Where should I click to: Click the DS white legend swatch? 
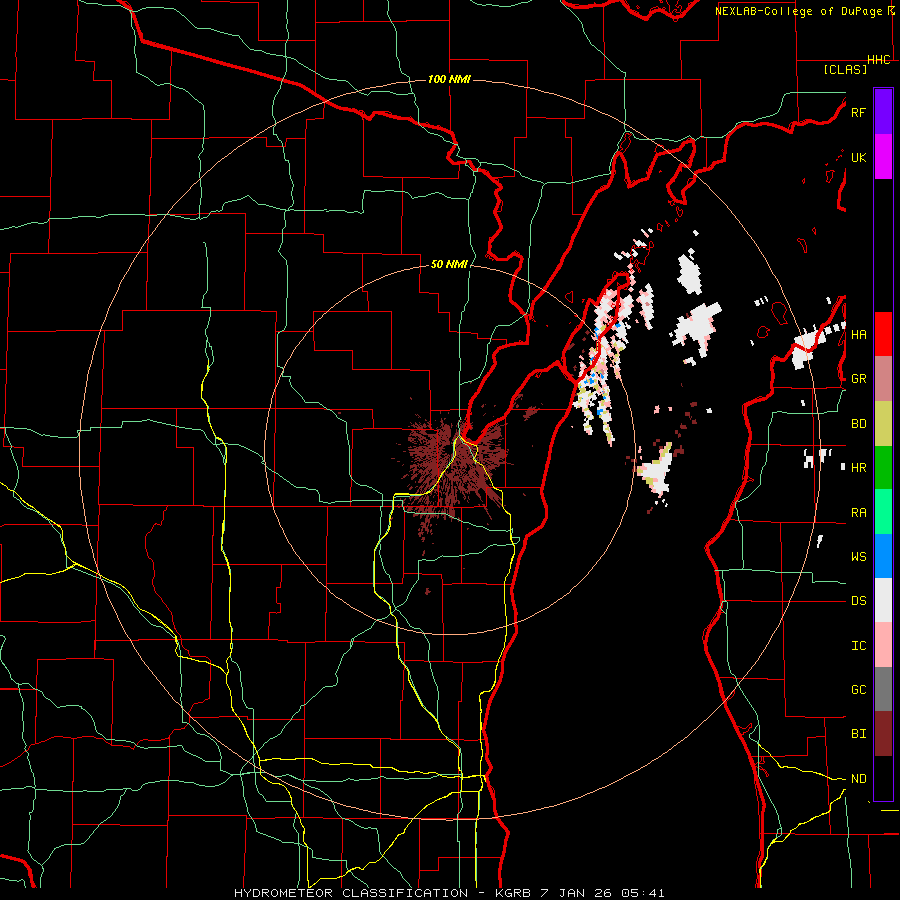pos(883,600)
